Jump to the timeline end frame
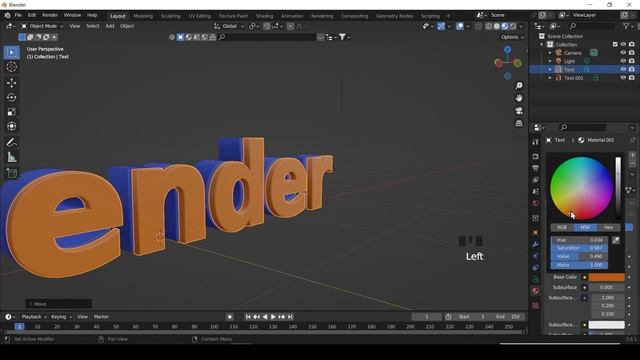Image resolution: width=640 pixels, height=360 pixels. [290, 317]
